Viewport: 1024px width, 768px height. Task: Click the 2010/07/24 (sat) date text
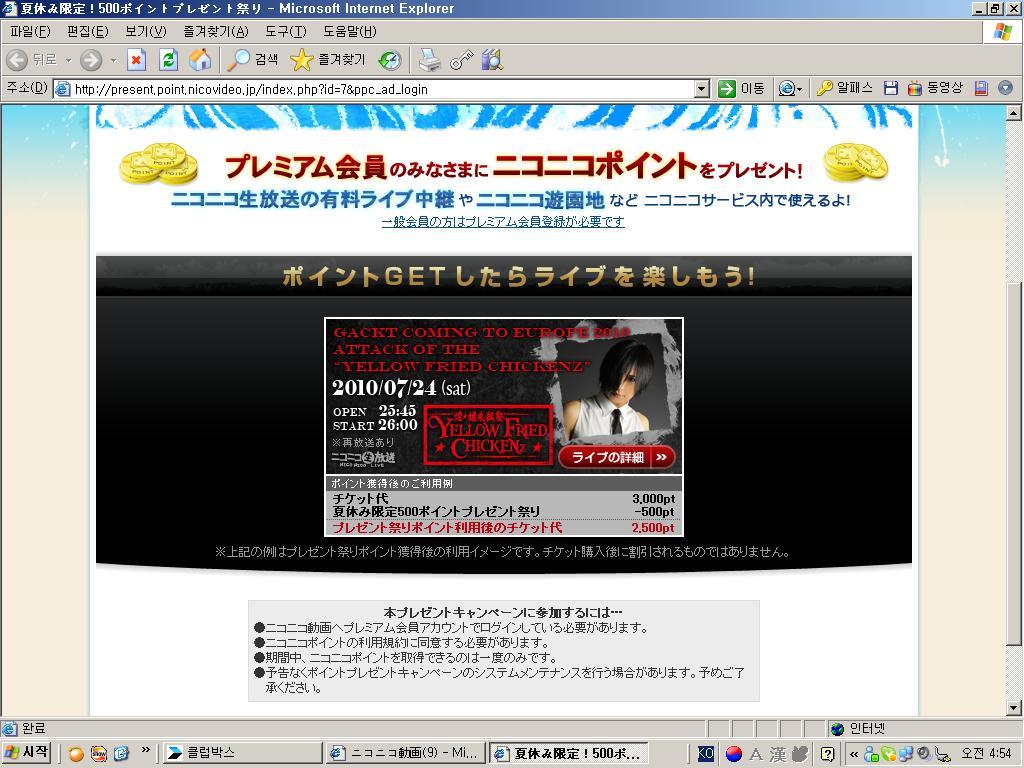coord(401,387)
